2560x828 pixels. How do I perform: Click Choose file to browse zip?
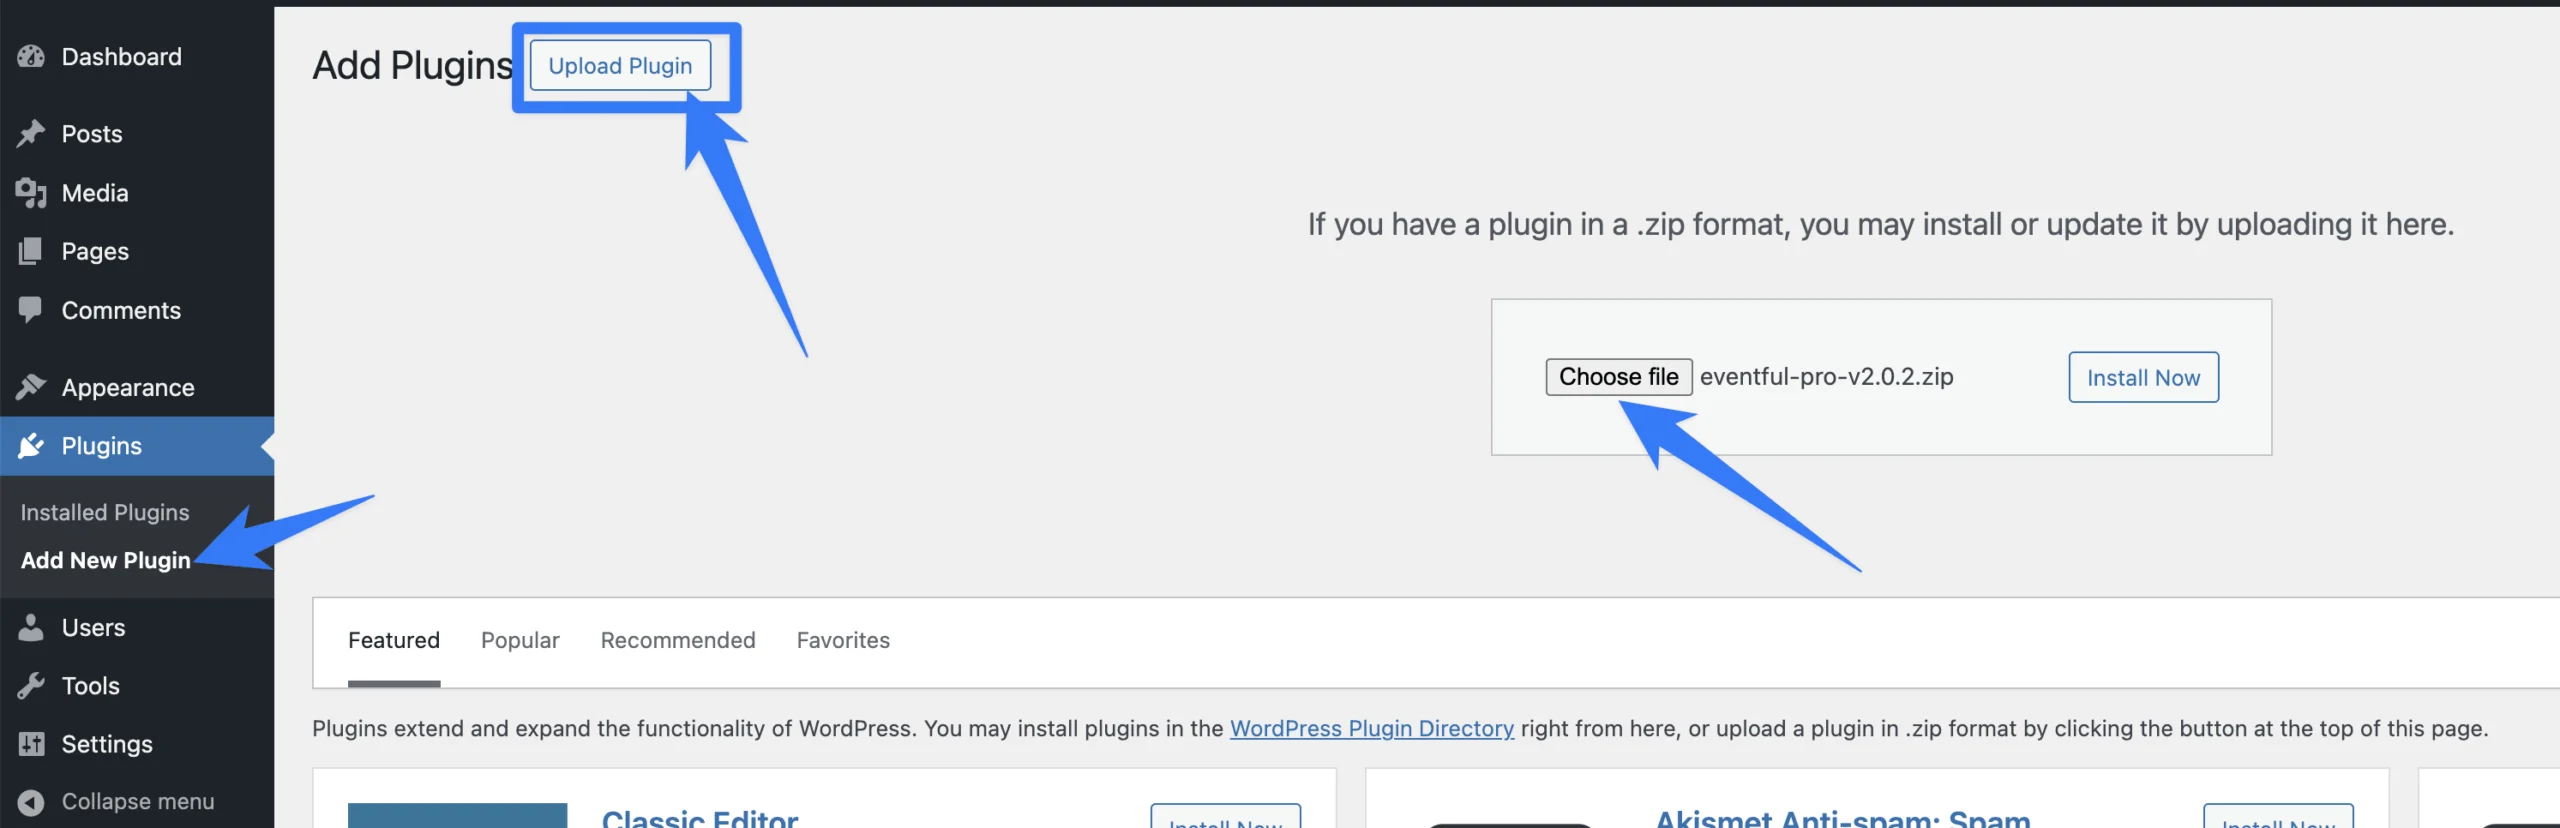click(1619, 377)
